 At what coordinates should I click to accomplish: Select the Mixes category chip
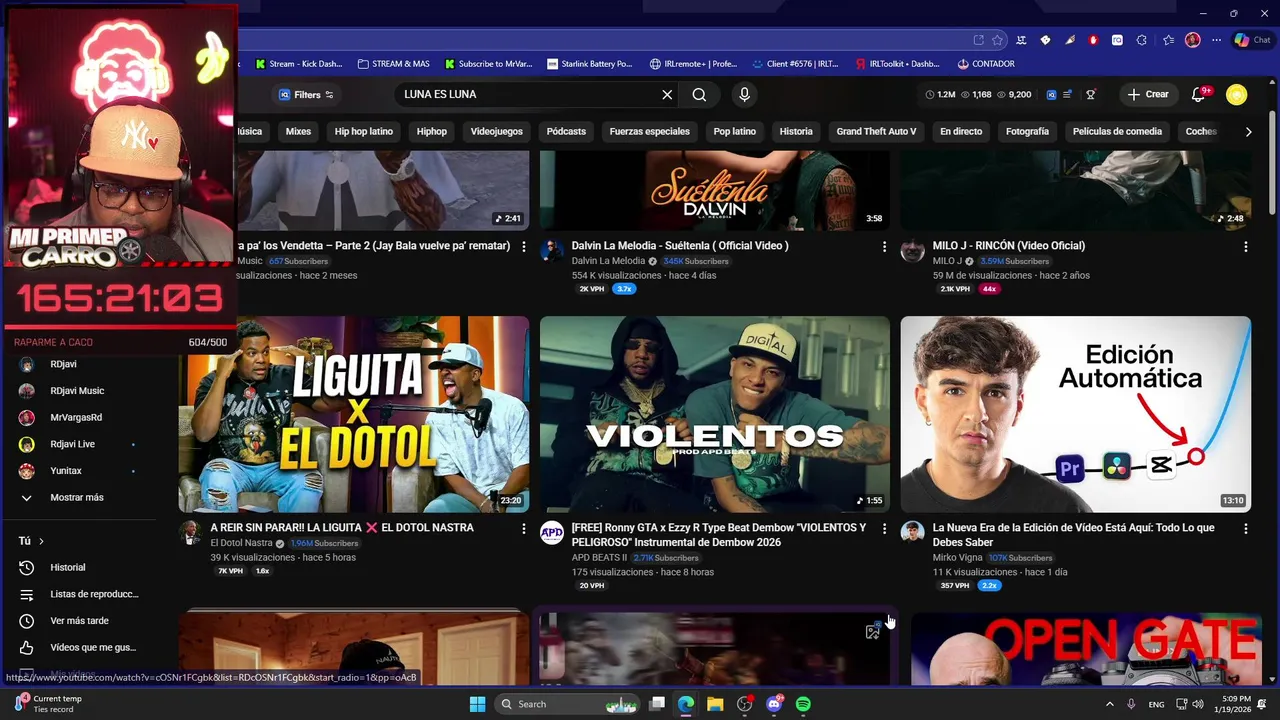click(298, 131)
